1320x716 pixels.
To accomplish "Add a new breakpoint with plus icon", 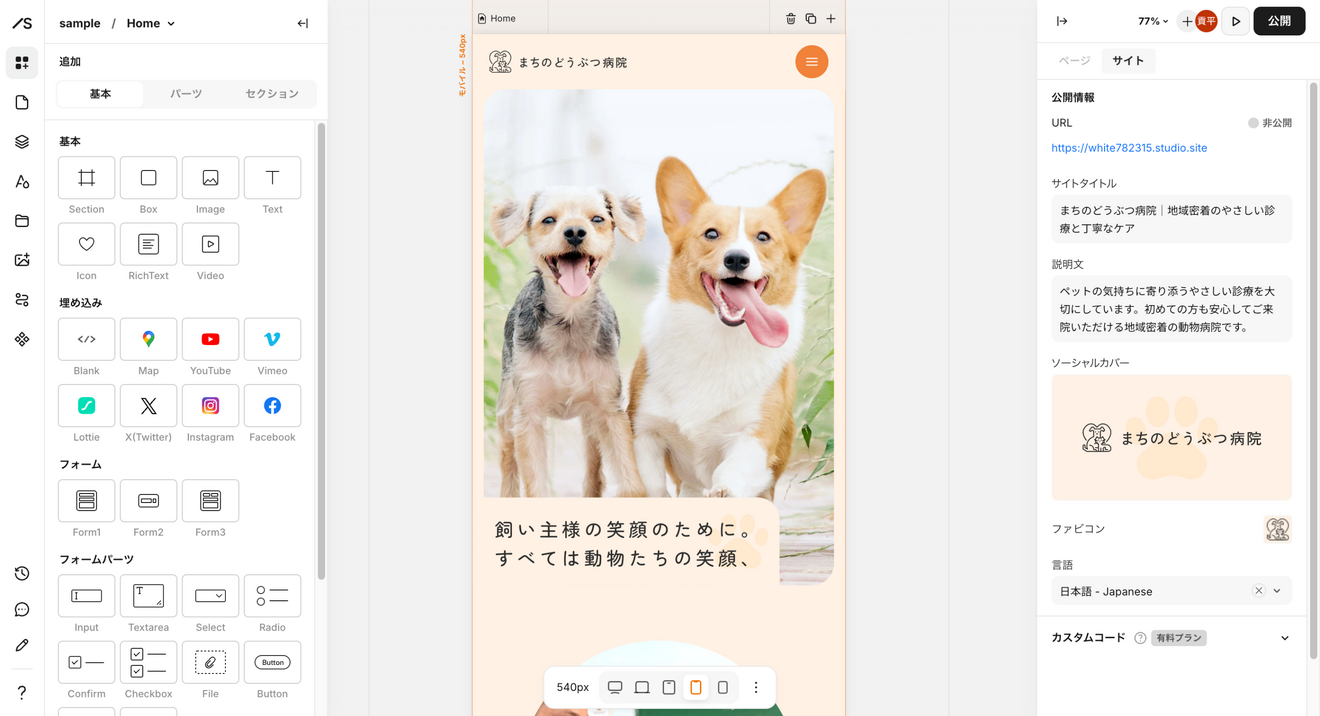I will click(830, 18).
